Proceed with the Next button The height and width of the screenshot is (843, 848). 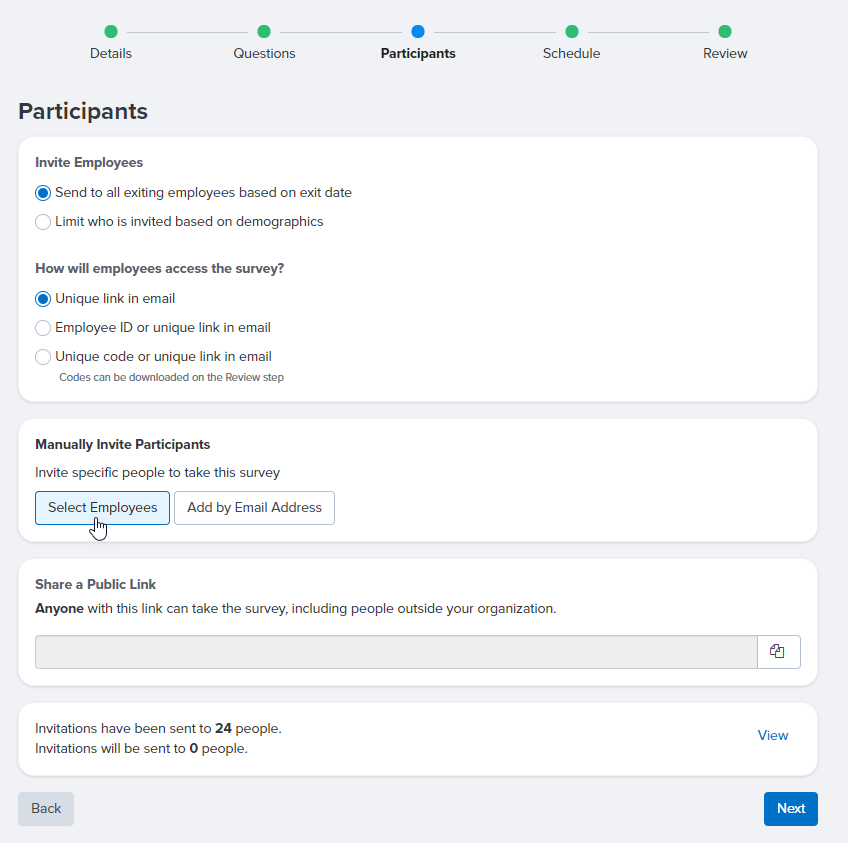click(791, 808)
